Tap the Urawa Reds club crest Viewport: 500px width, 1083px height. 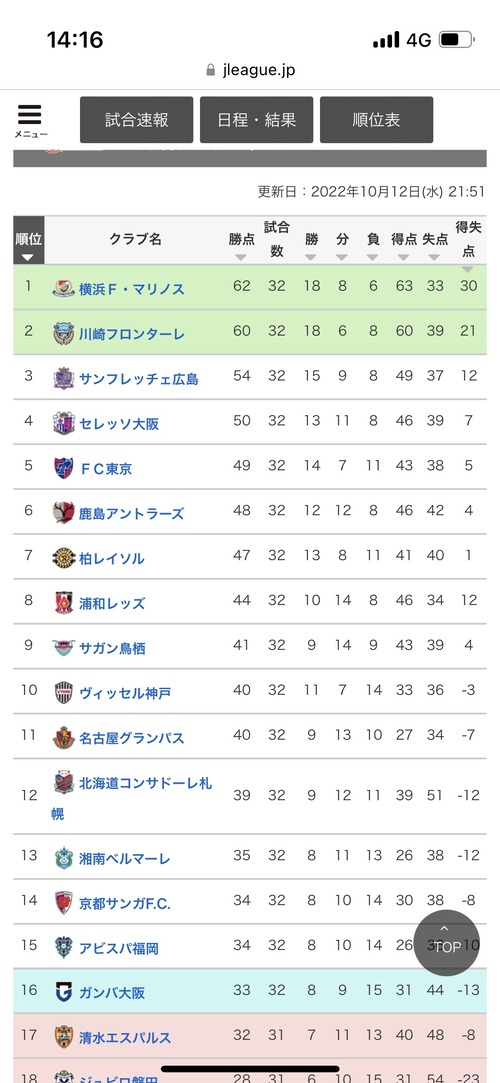(64, 602)
